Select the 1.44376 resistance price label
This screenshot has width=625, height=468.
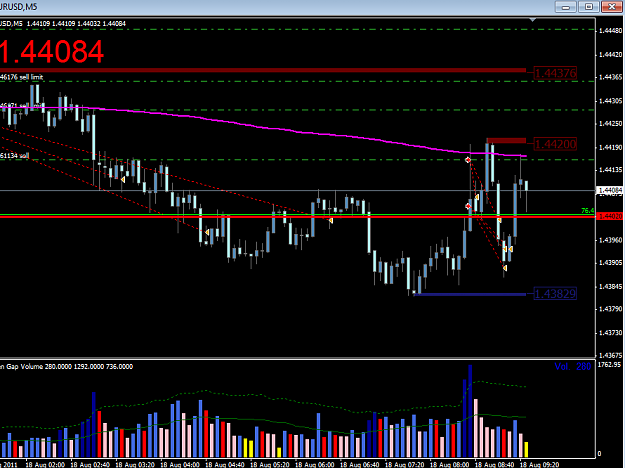(555, 73)
